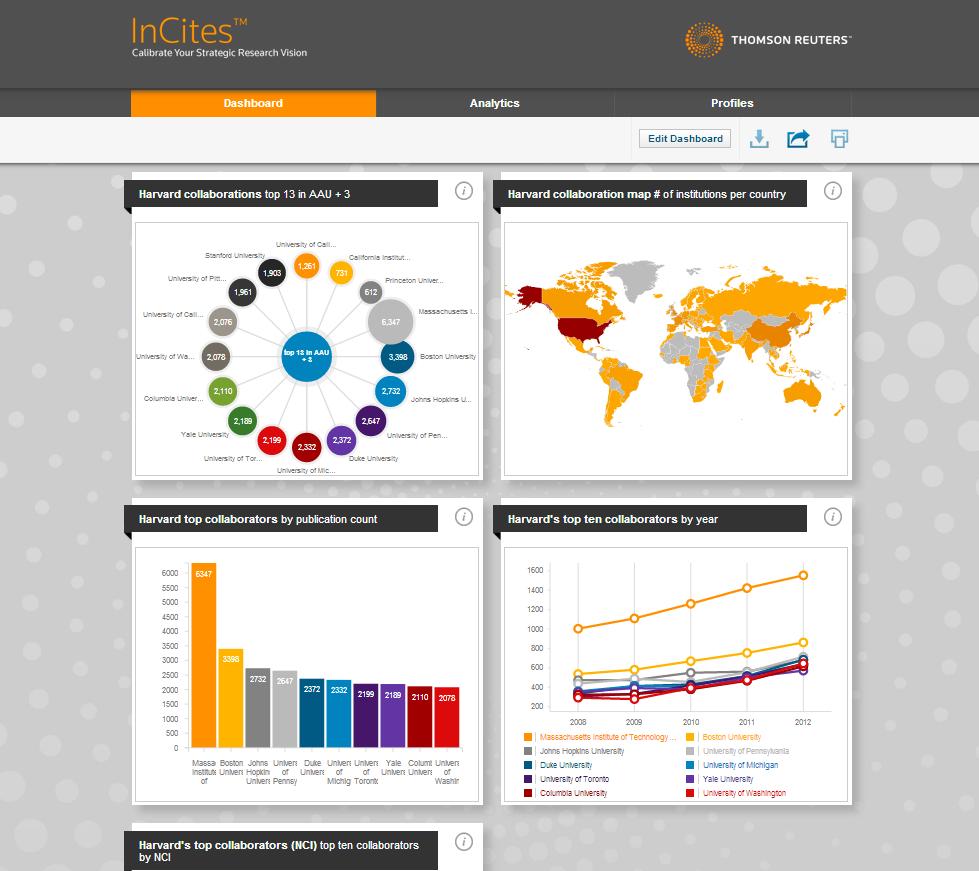The height and width of the screenshot is (871, 979).
Task: Toggle Johns Hopkins University legend swatch
Action: click(x=528, y=751)
